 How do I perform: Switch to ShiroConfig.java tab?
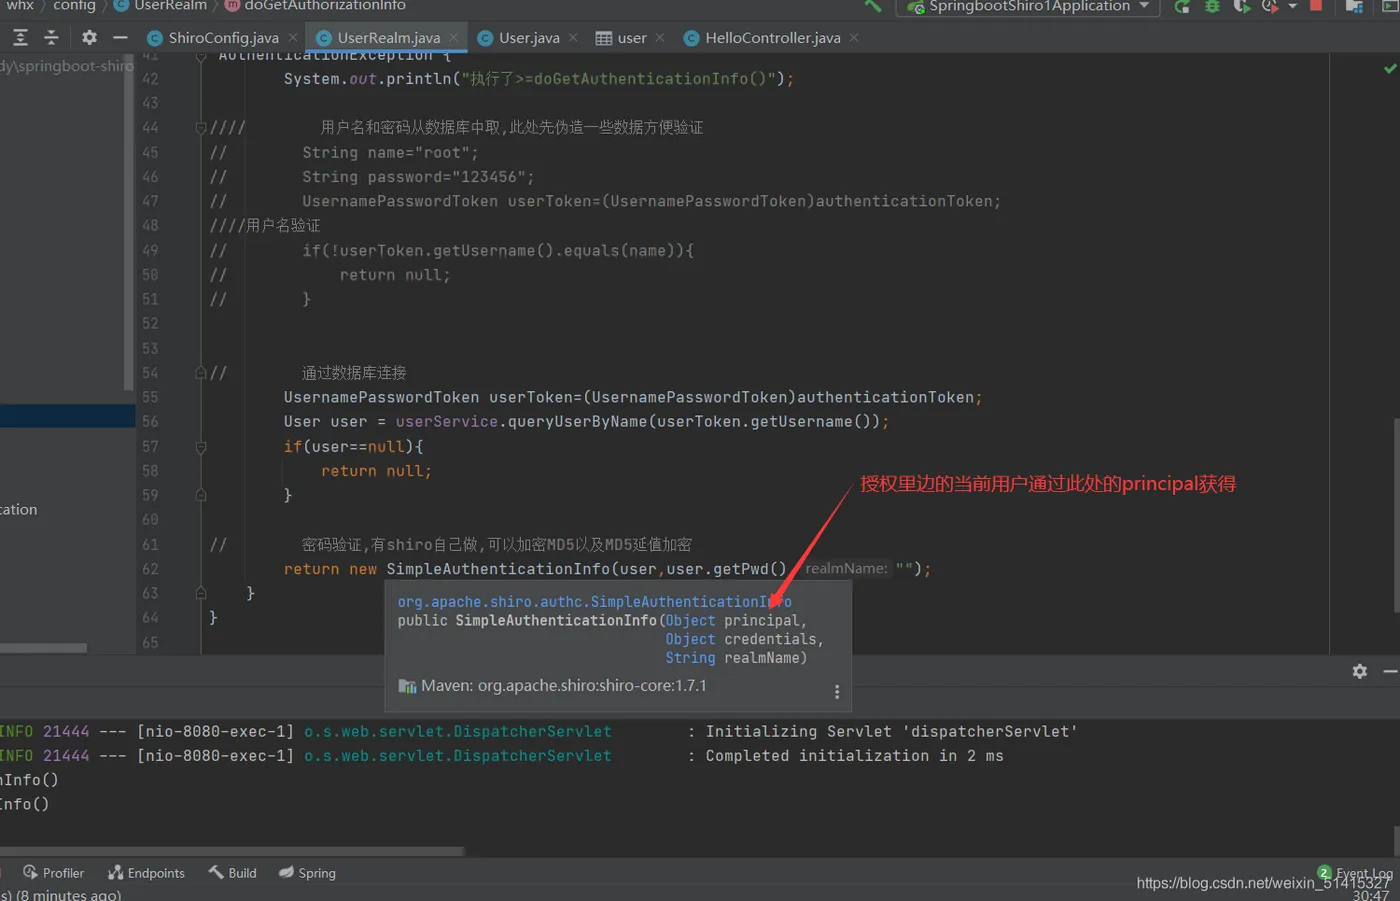(x=223, y=38)
